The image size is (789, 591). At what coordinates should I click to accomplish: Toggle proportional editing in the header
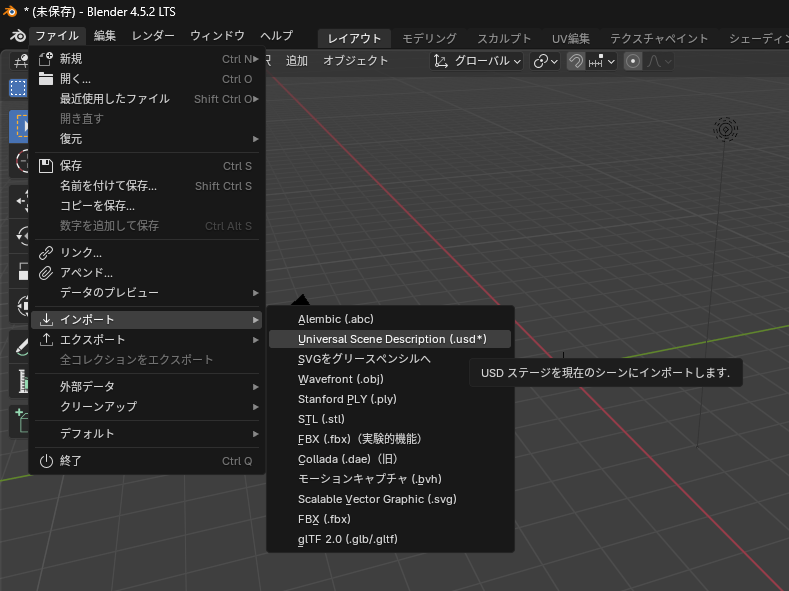tap(633, 61)
